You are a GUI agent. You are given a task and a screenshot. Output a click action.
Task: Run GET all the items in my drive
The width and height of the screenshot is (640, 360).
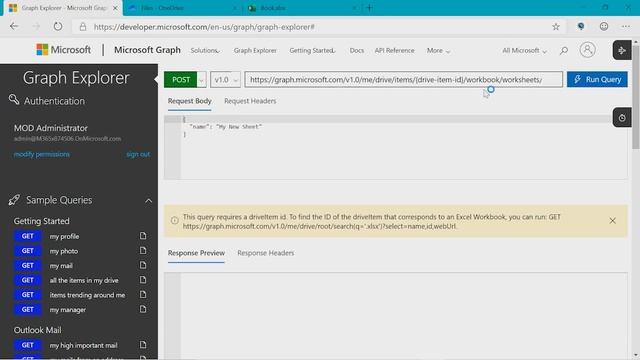pyautogui.click(x=27, y=280)
